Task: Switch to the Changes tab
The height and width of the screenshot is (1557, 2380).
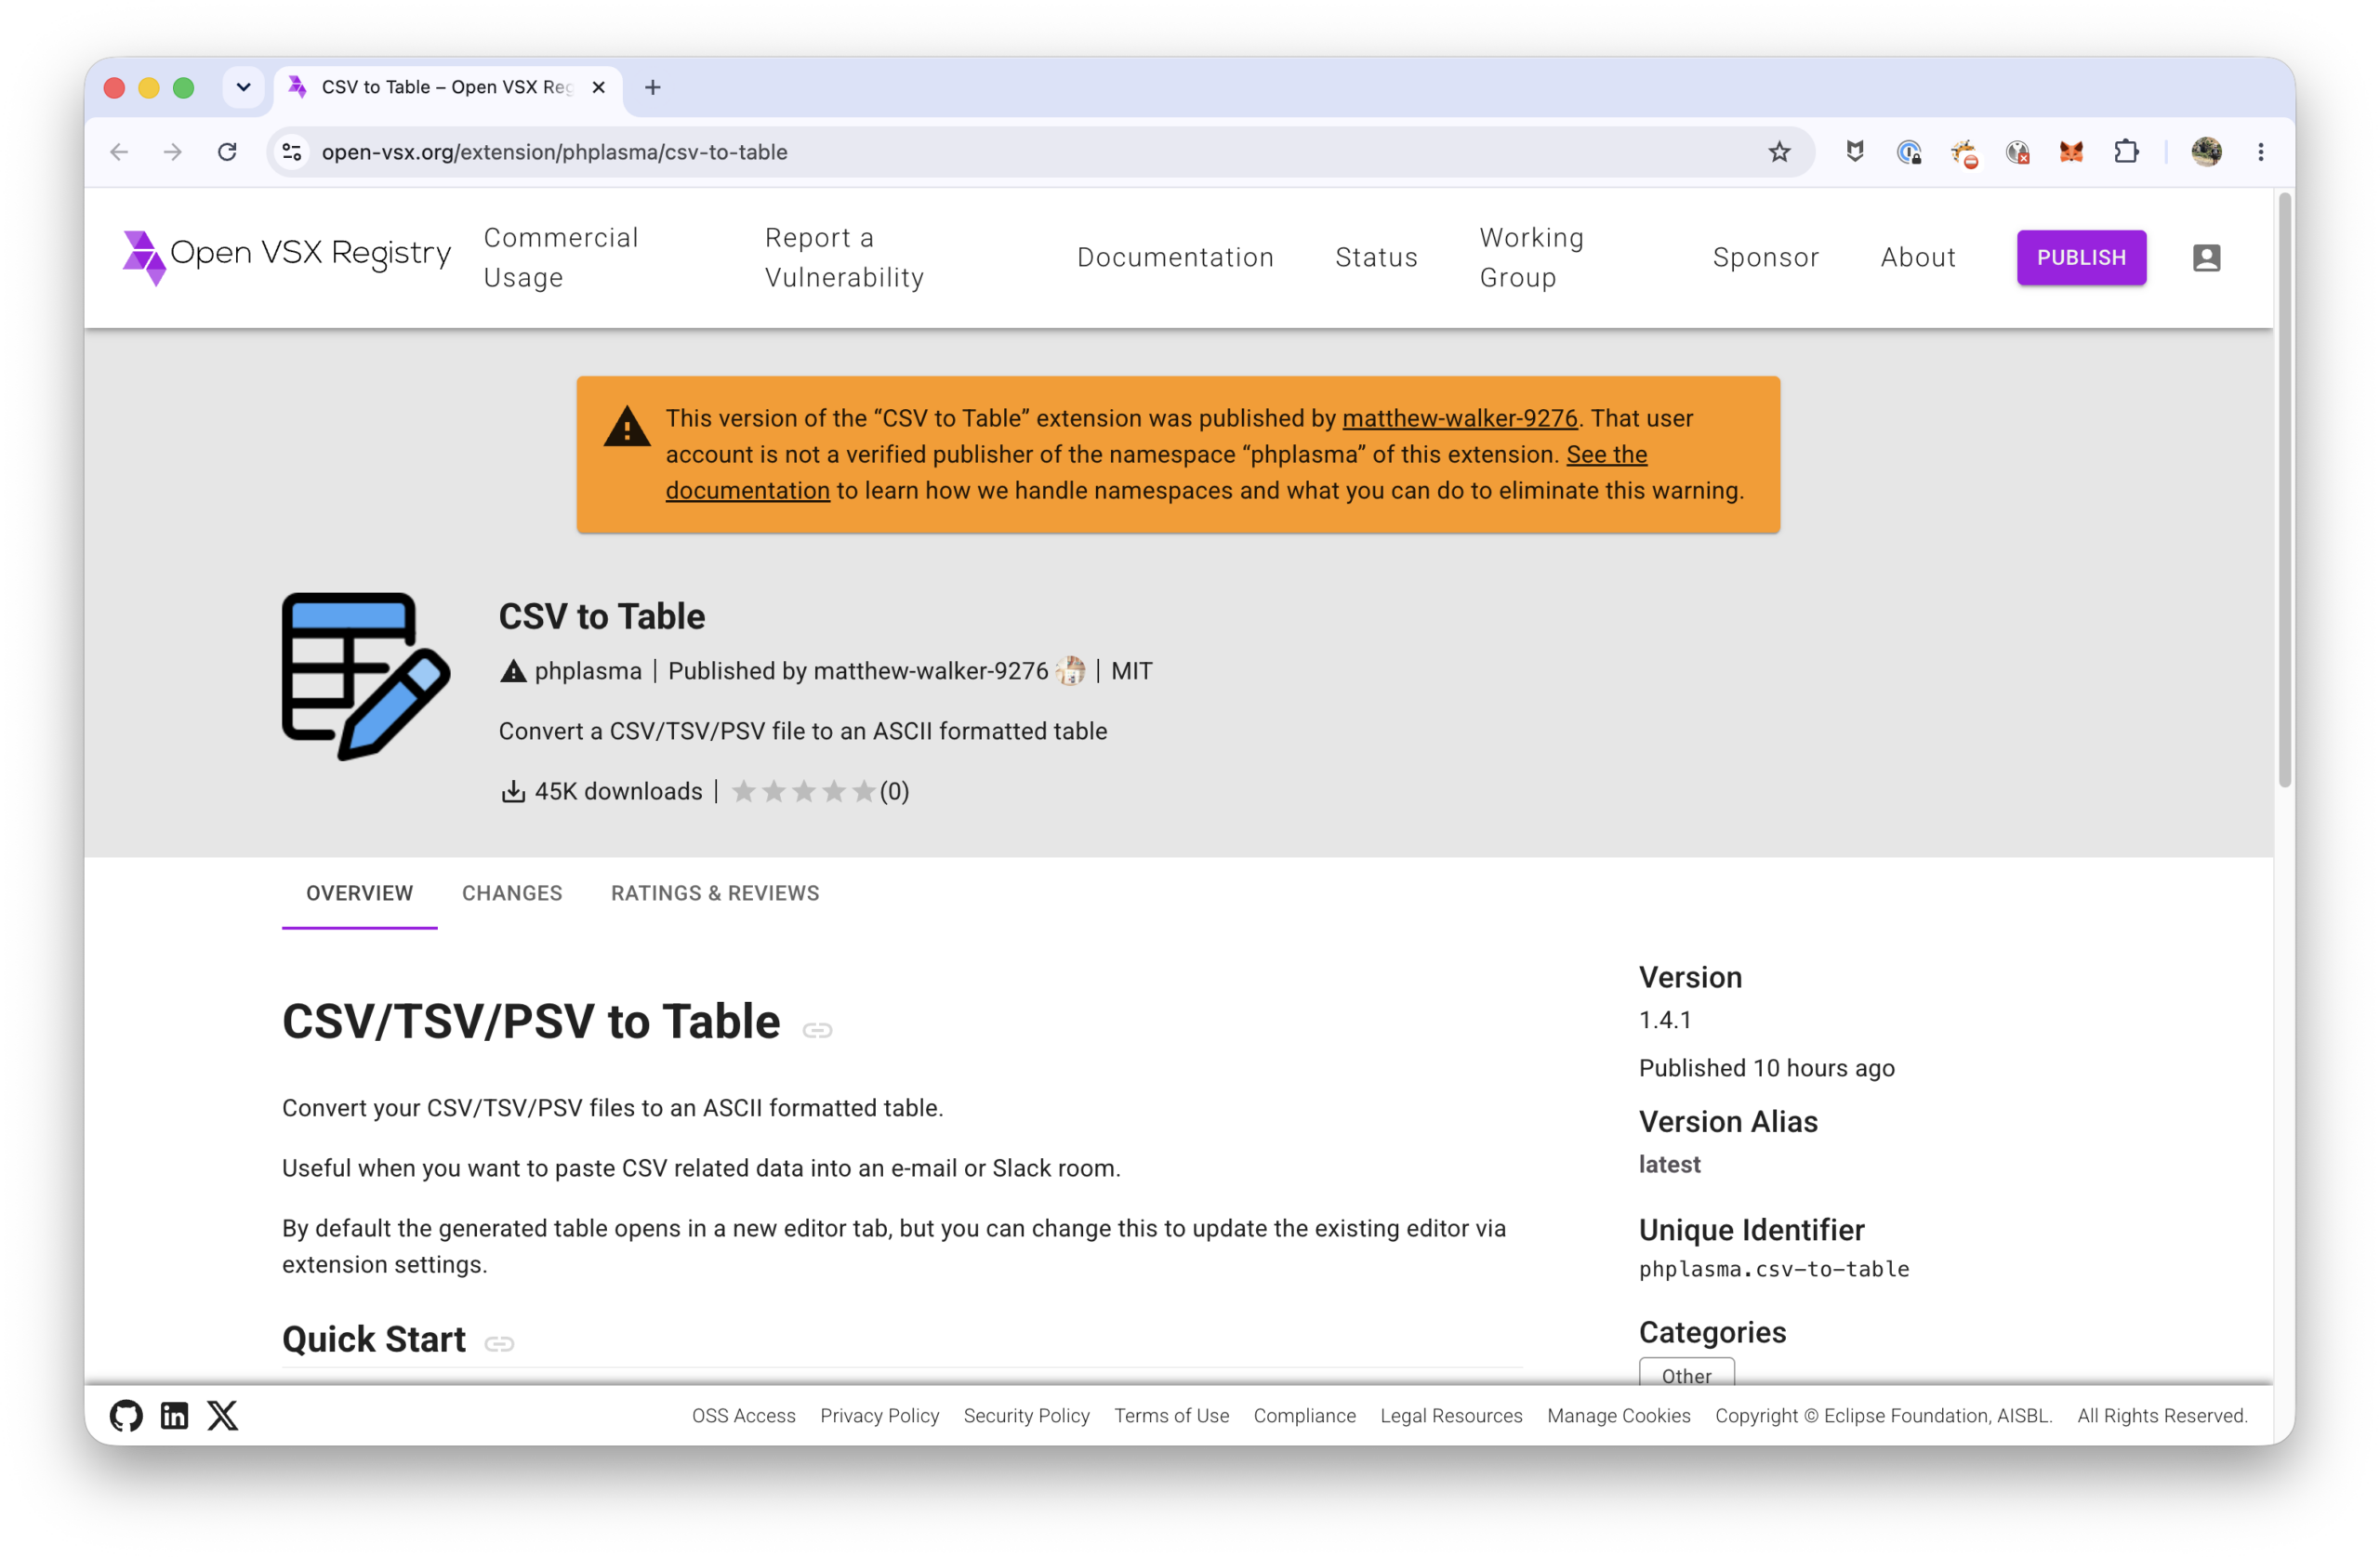Action: pos(512,893)
